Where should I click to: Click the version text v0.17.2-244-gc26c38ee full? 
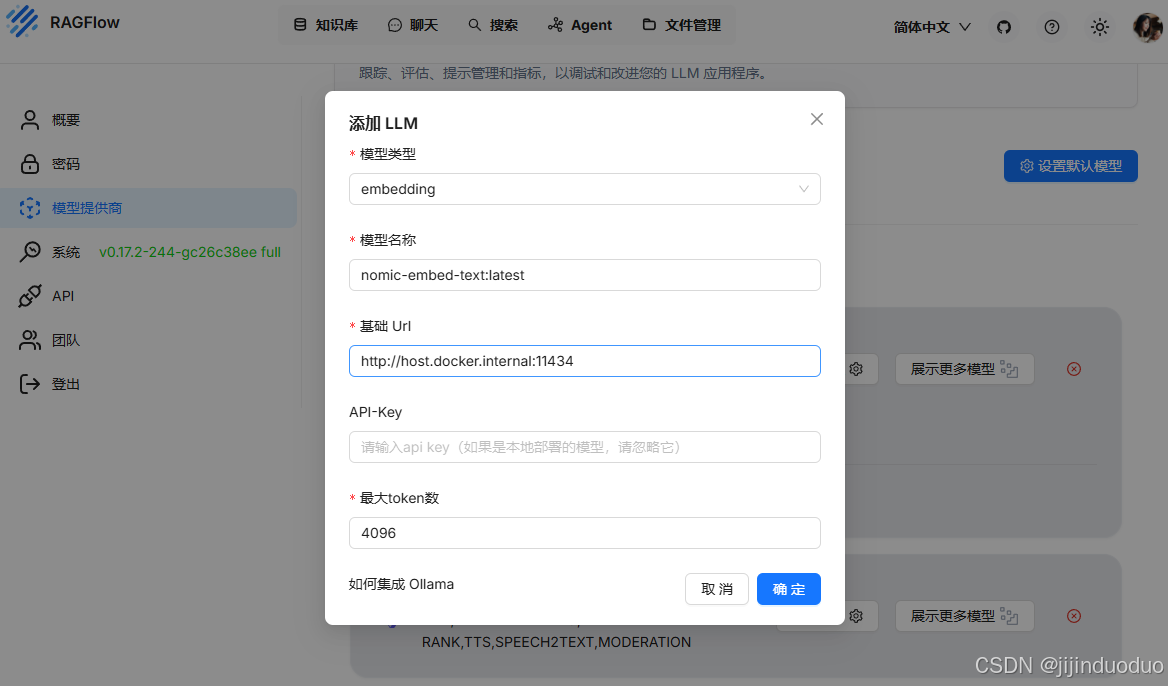(x=190, y=252)
